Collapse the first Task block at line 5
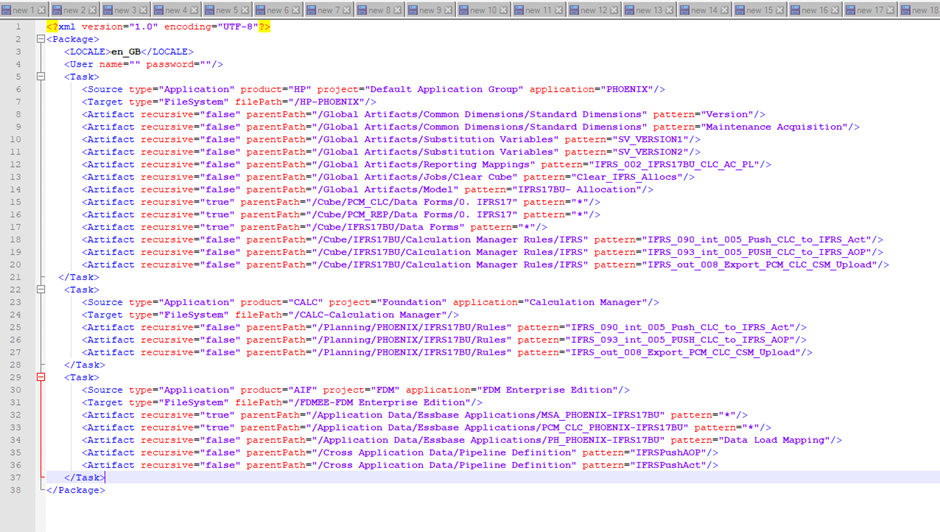 tap(41, 76)
